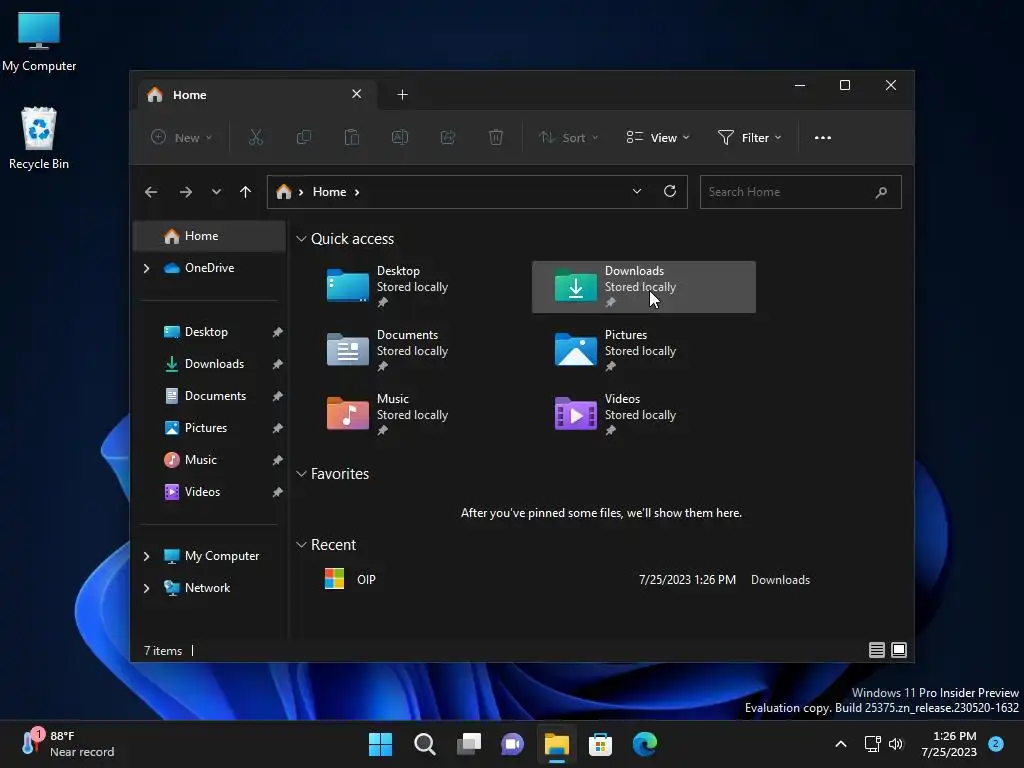
Task: Refresh the Home folder view
Action: coord(670,191)
